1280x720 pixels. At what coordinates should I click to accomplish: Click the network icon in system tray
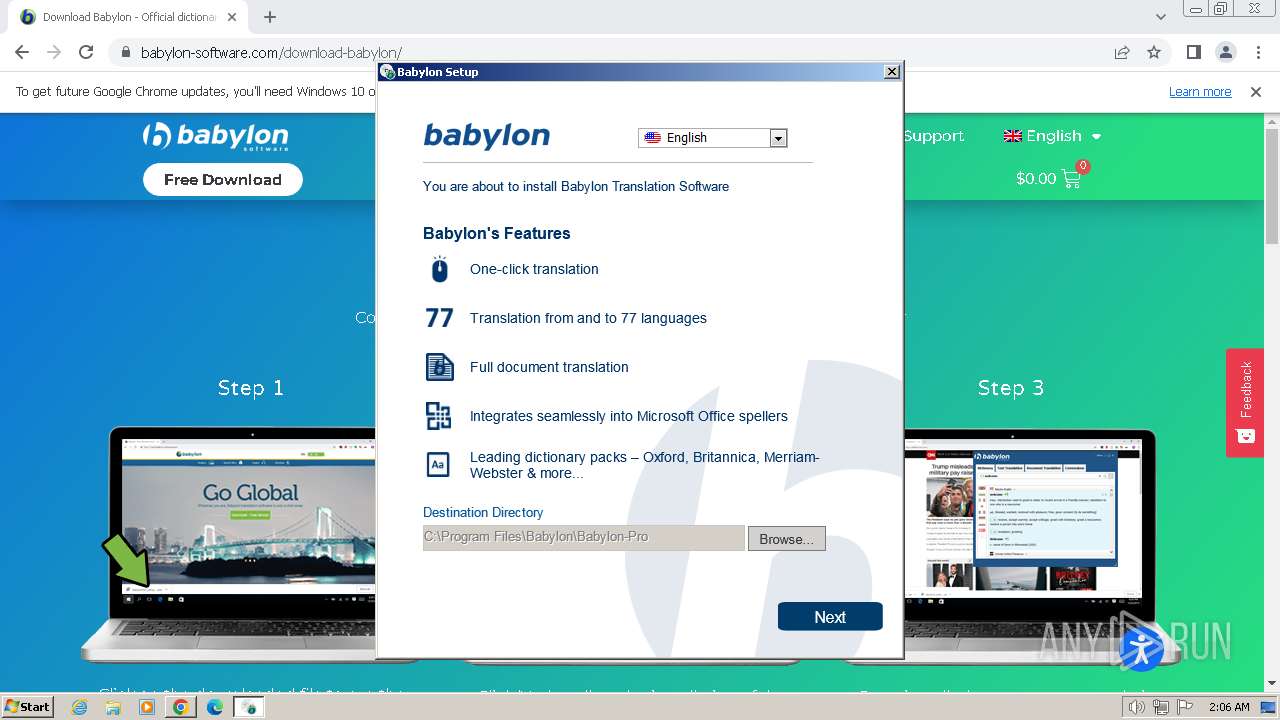(1160, 707)
